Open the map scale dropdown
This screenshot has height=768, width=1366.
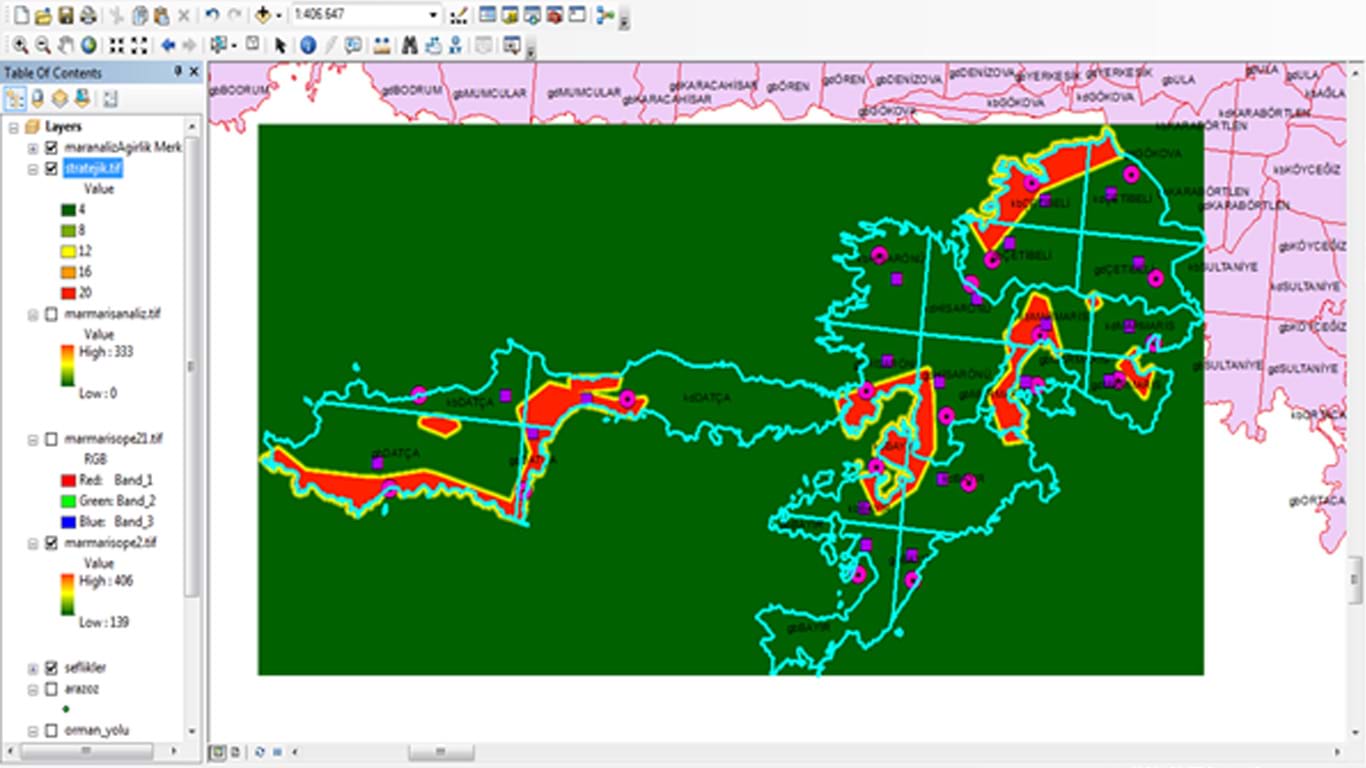tap(433, 16)
